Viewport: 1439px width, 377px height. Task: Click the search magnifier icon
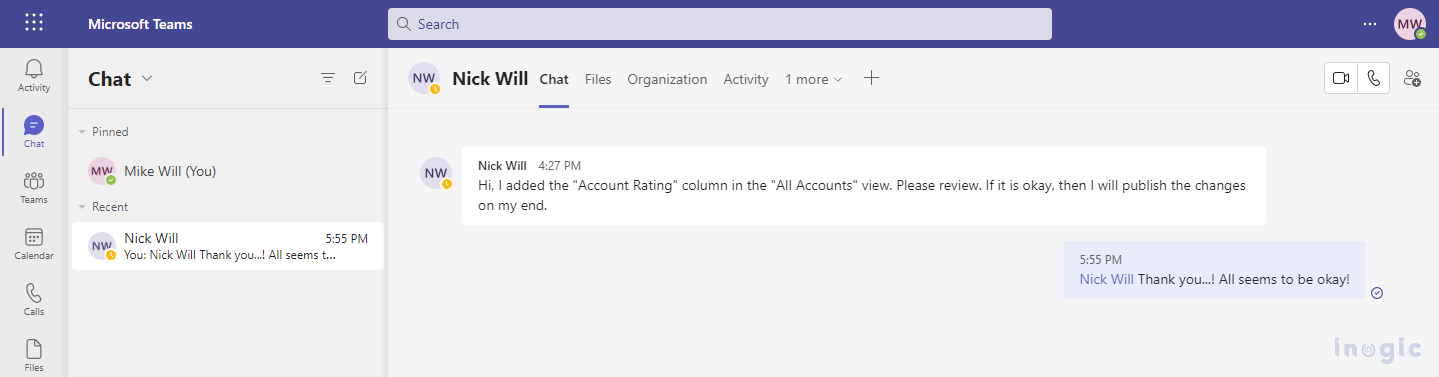pos(403,24)
